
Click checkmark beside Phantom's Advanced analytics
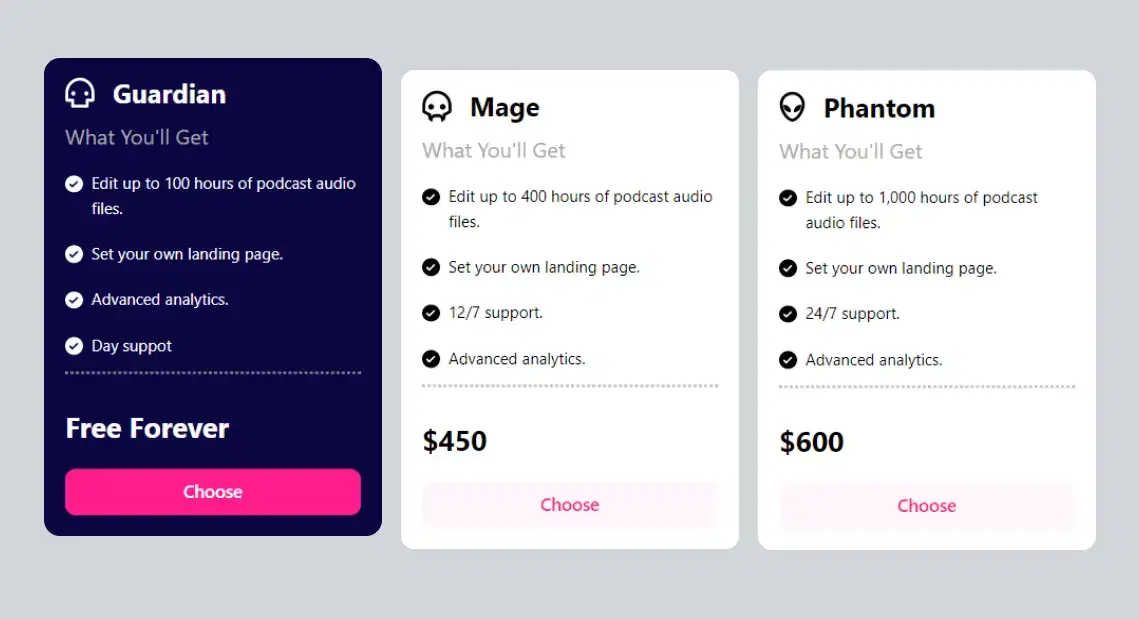(x=788, y=360)
